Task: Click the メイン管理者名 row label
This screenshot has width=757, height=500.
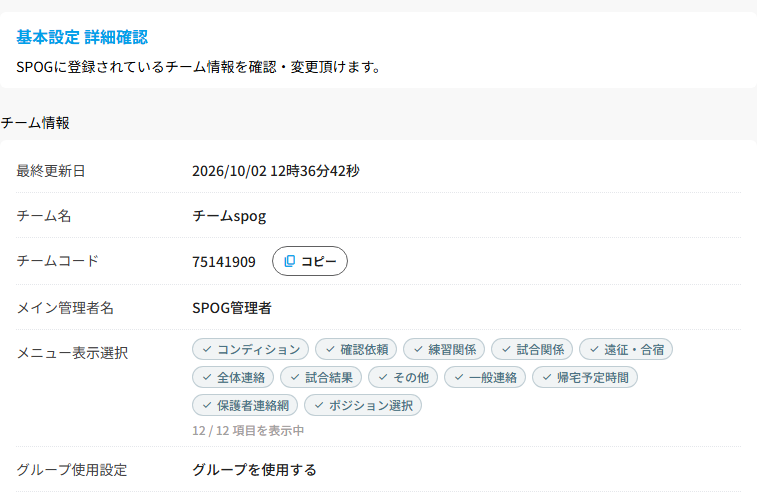Action: click(x=65, y=308)
